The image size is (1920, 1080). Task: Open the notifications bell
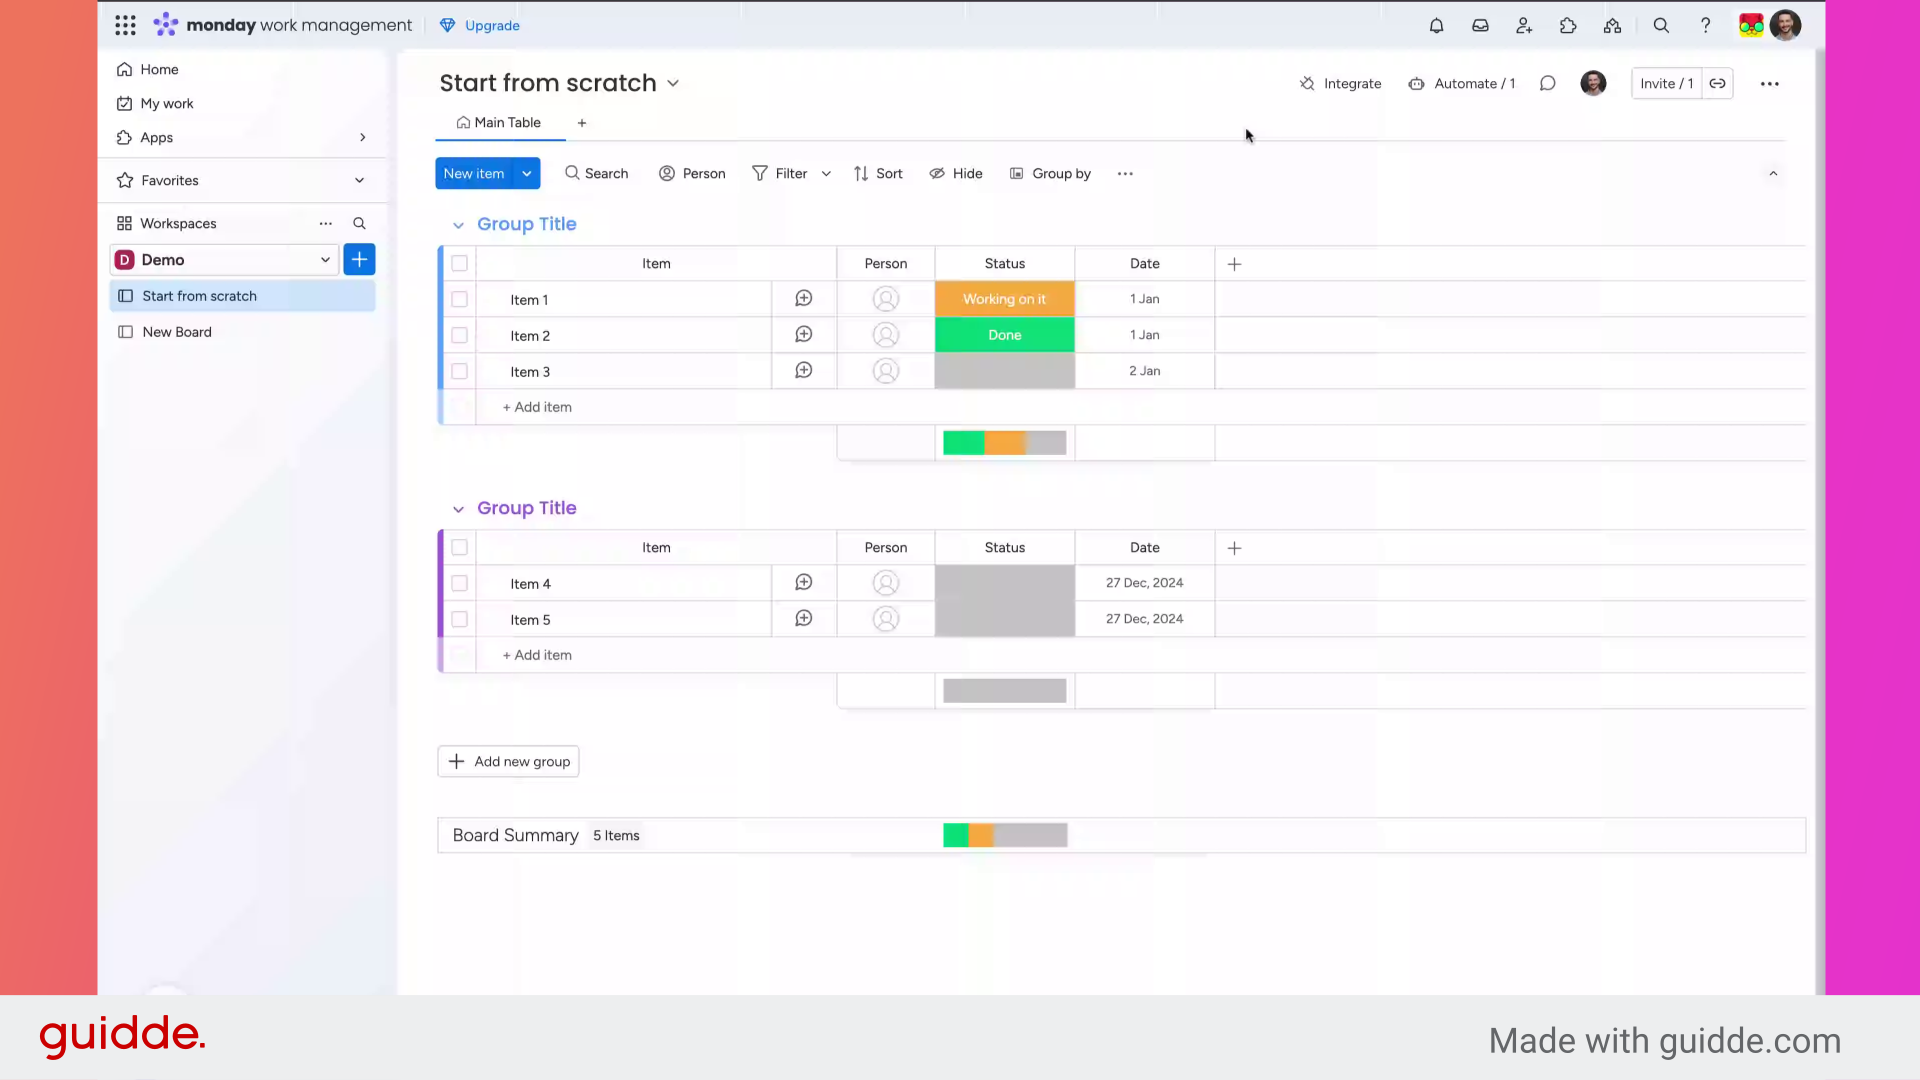tap(1436, 26)
